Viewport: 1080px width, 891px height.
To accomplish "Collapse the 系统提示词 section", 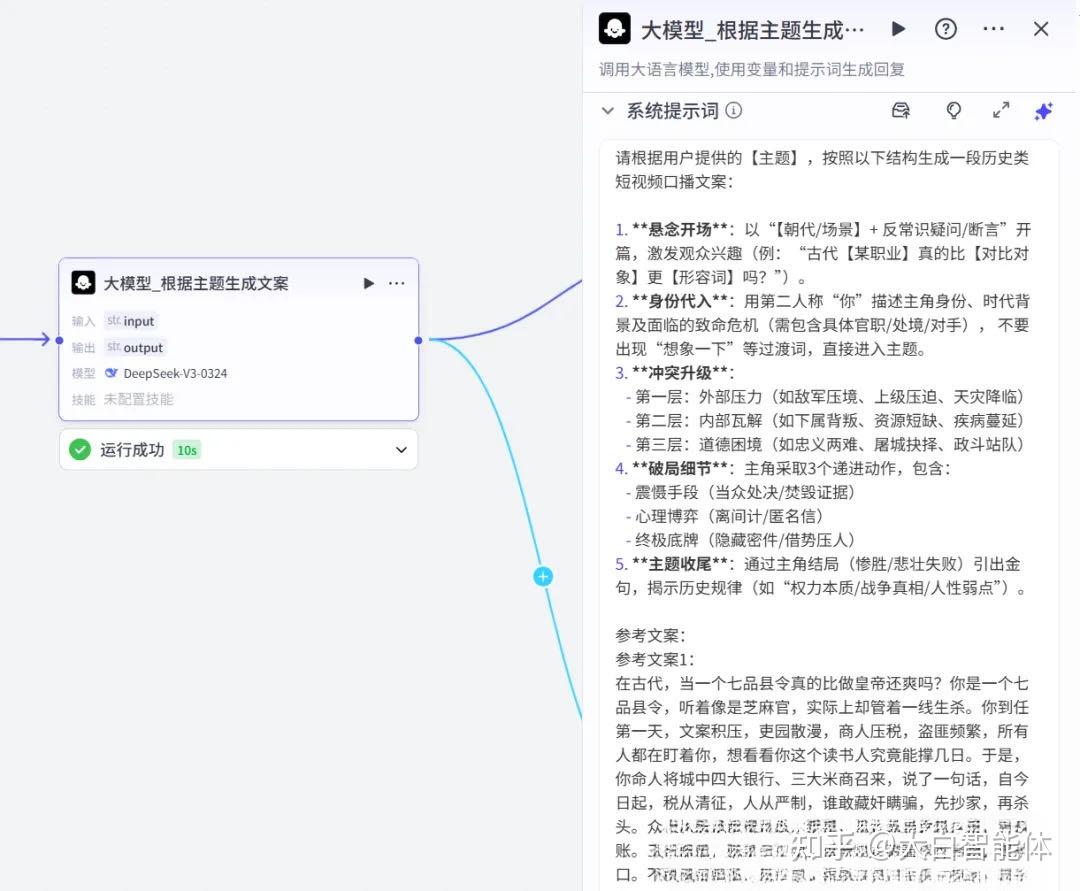I will (x=608, y=111).
